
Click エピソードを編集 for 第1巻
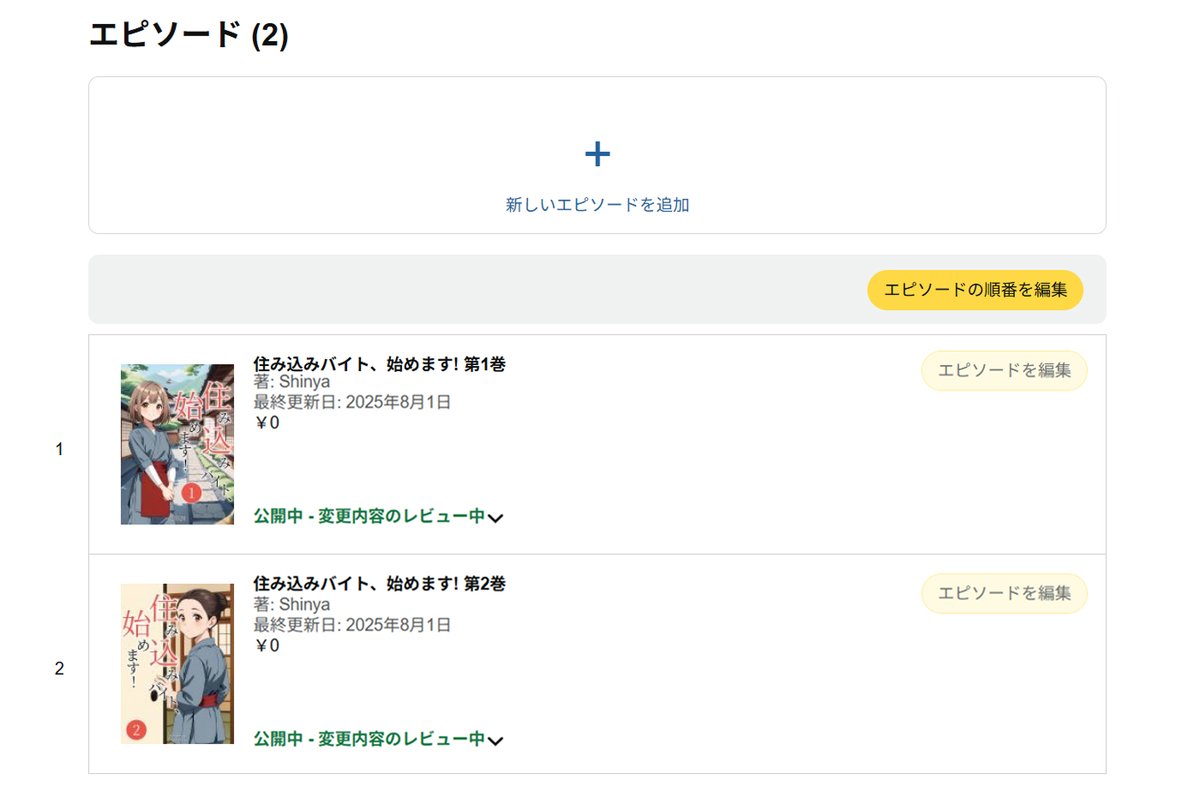pos(1003,371)
